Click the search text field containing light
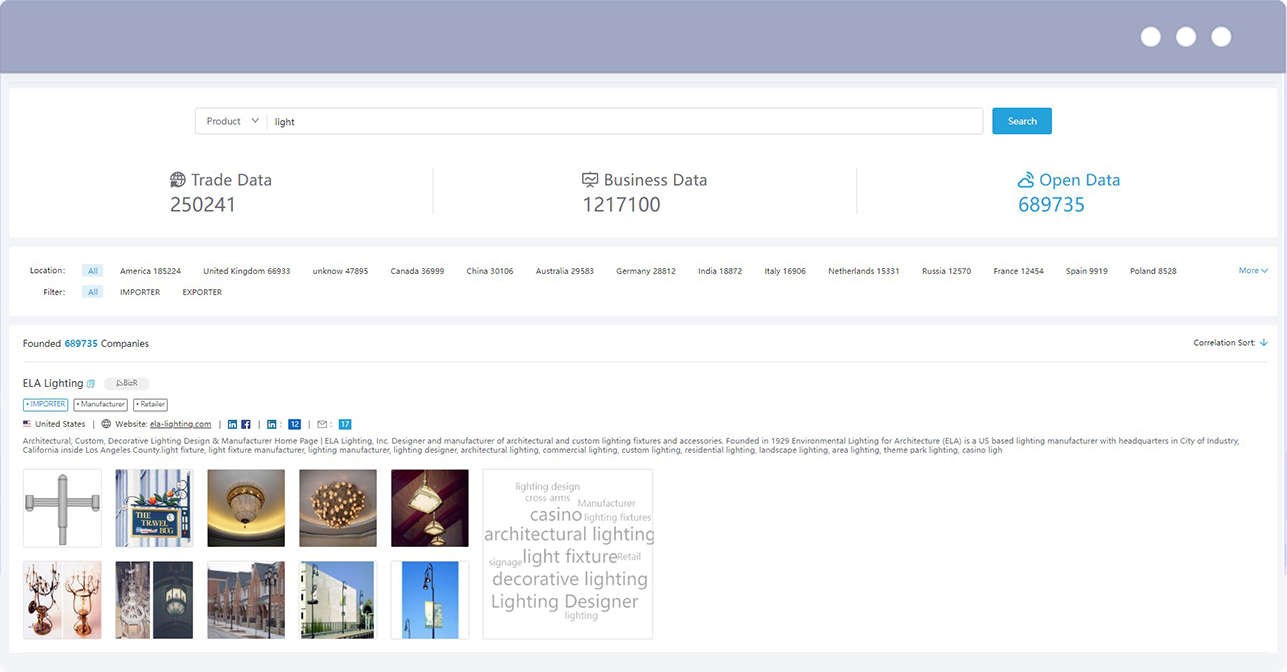The width and height of the screenshot is (1287, 672). coord(625,121)
